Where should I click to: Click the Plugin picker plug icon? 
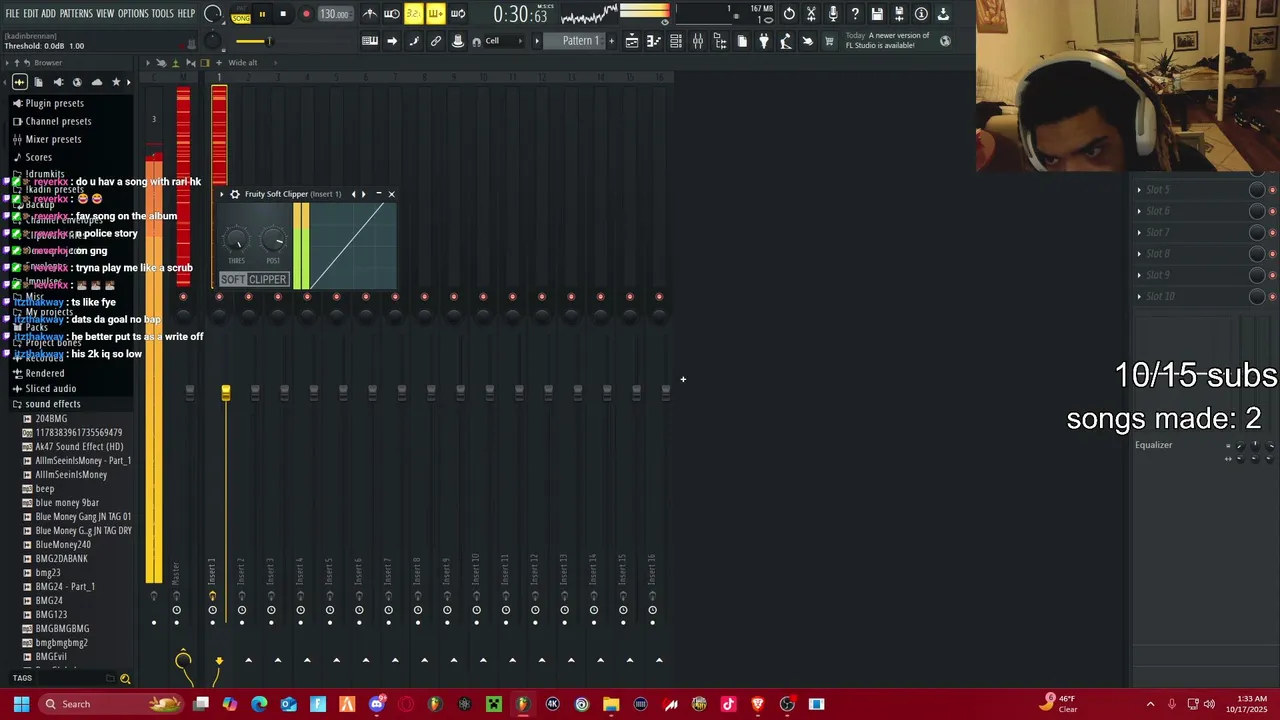click(764, 41)
